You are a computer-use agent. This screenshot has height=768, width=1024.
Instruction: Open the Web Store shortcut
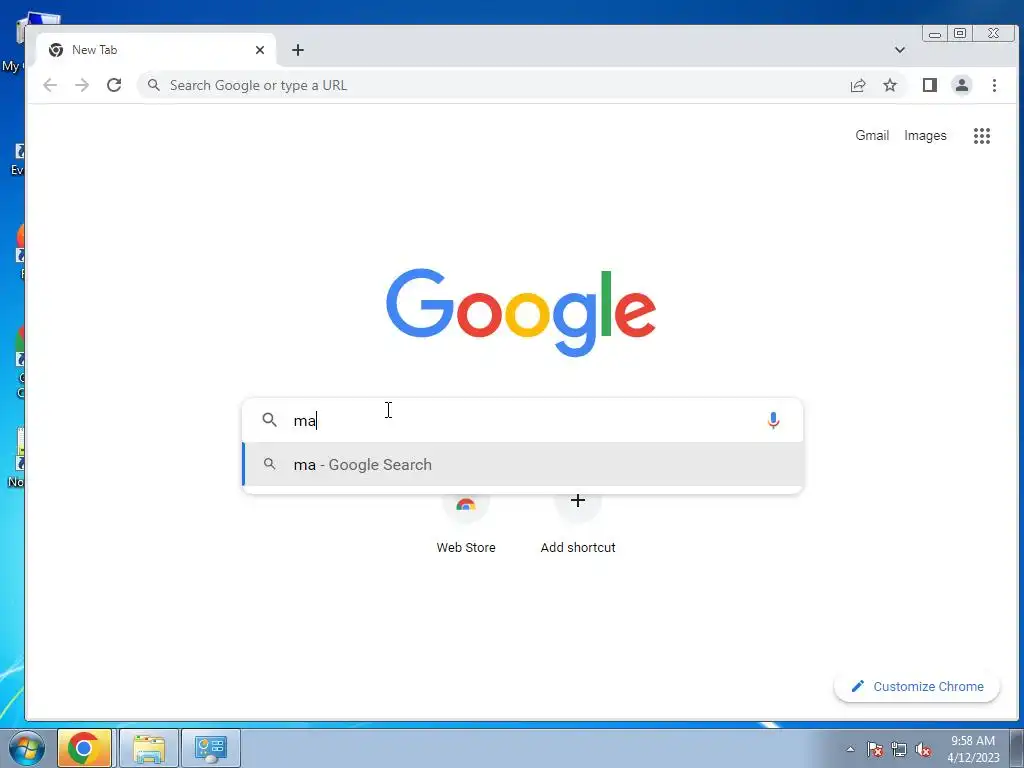(466, 522)
